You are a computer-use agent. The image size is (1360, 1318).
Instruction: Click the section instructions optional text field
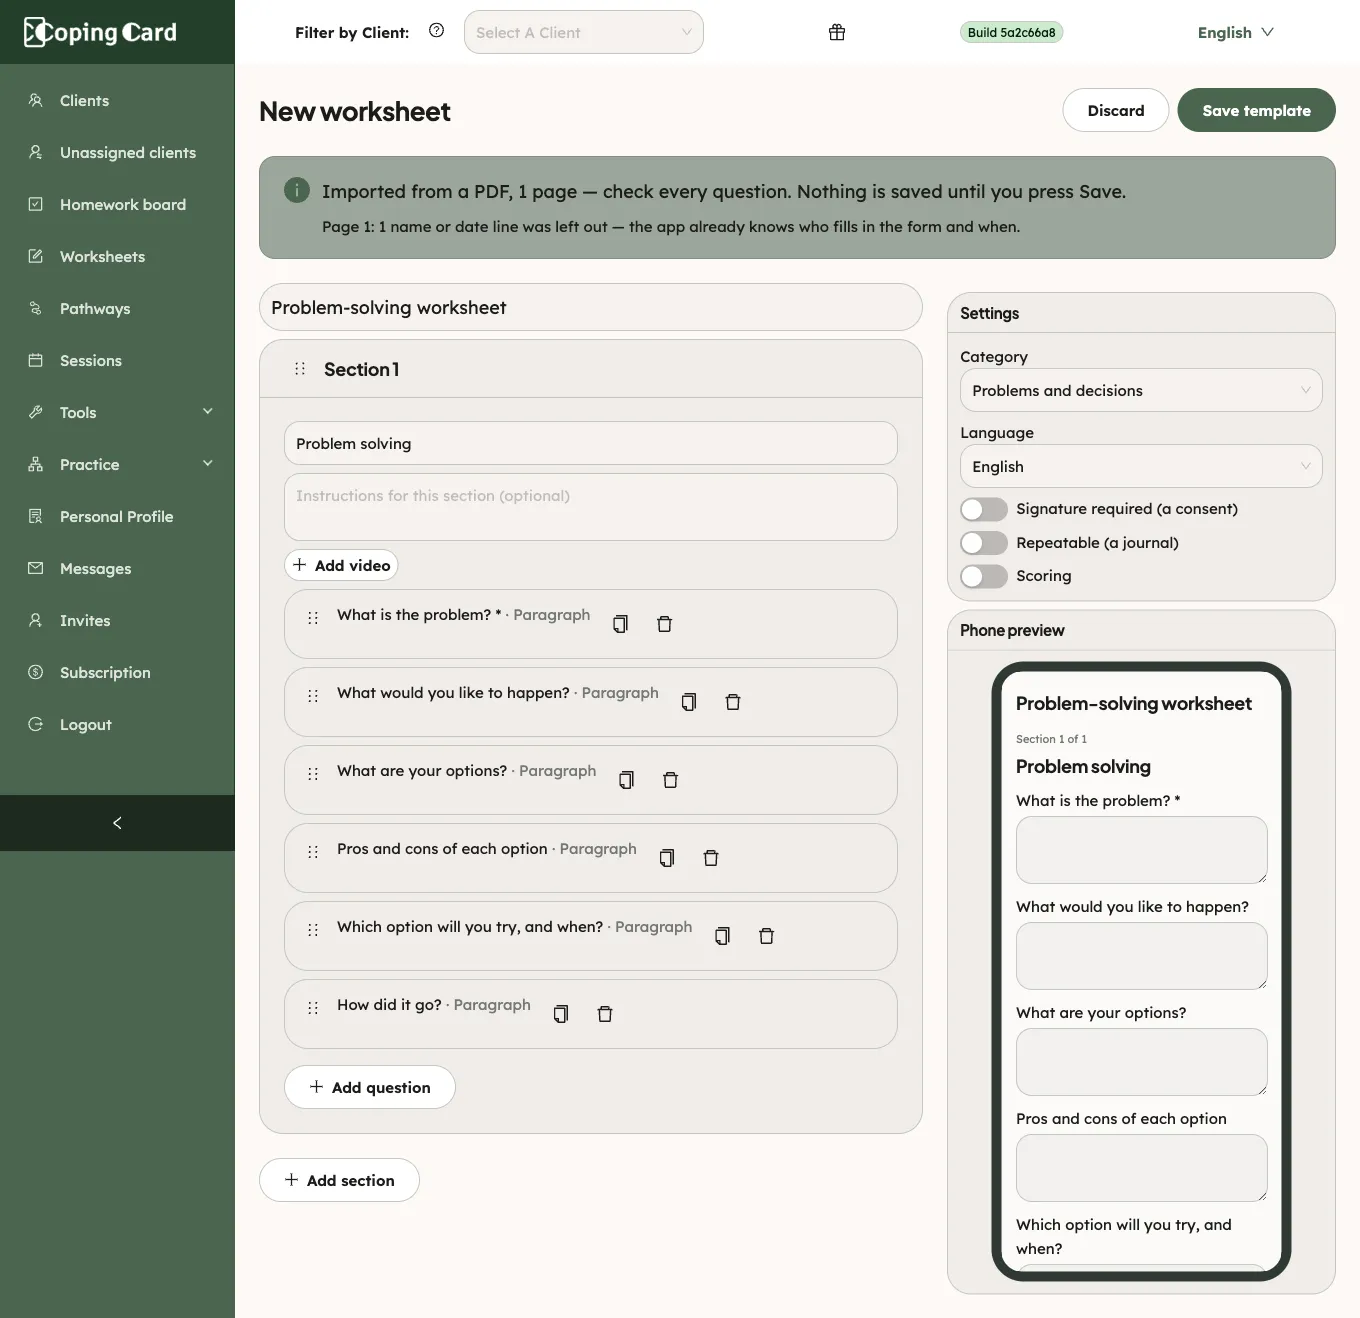coord(590,507)
